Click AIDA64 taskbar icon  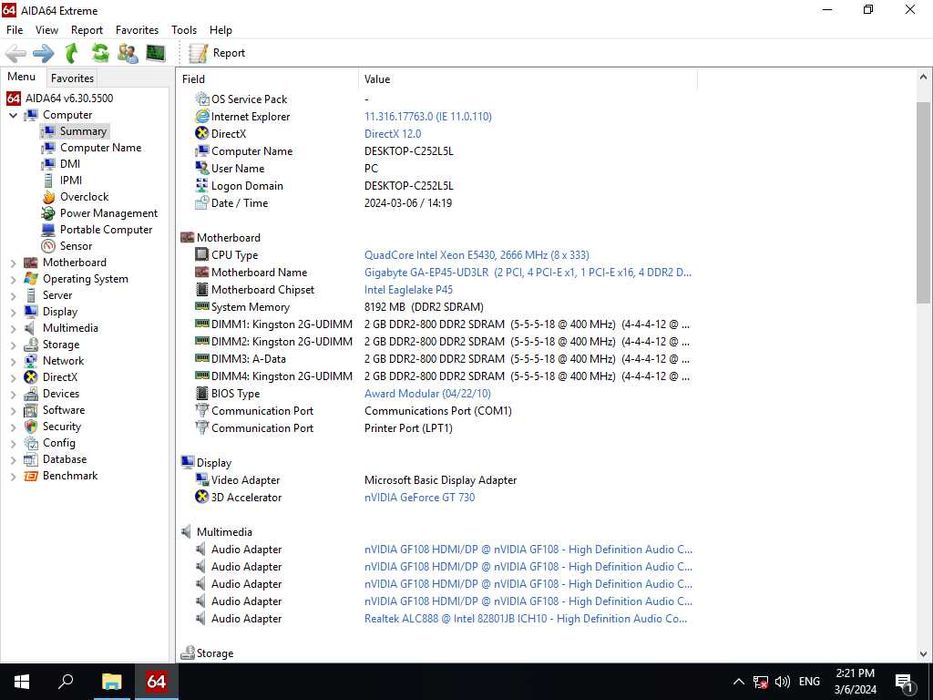pyautogui.click(x=156, y=681)
